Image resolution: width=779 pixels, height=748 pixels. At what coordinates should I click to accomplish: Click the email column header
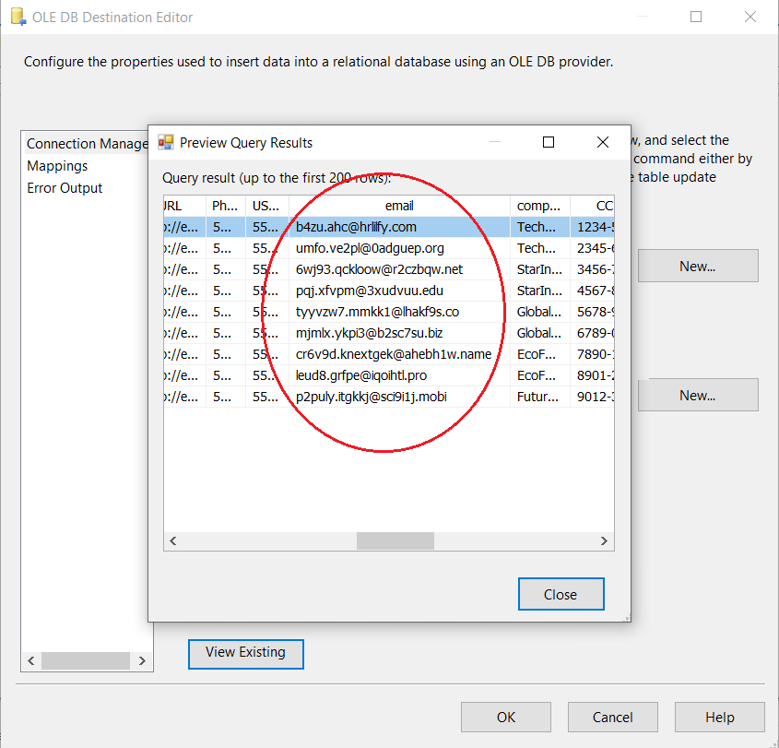[399, 205]
